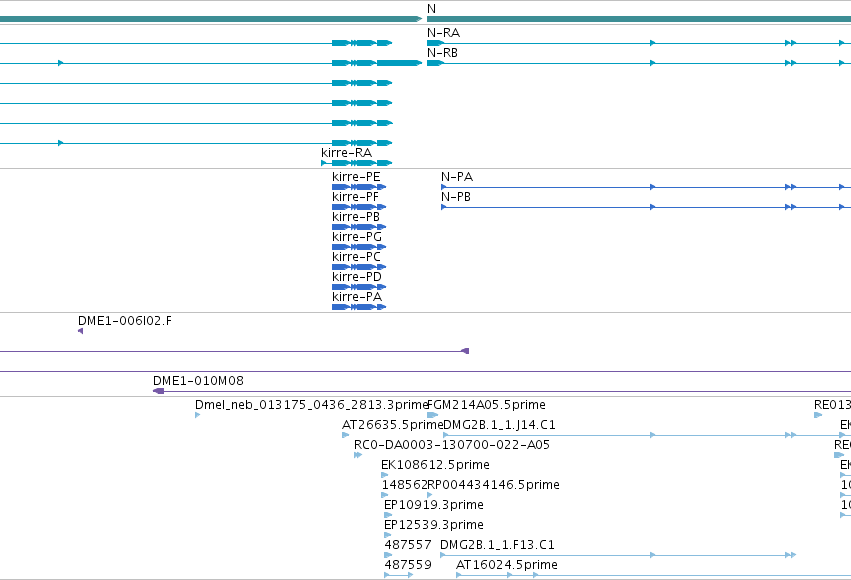The height and width of the screenshot is (580, 851).
Task: Select the DME1-010M08 feature label
Action: 198,381
